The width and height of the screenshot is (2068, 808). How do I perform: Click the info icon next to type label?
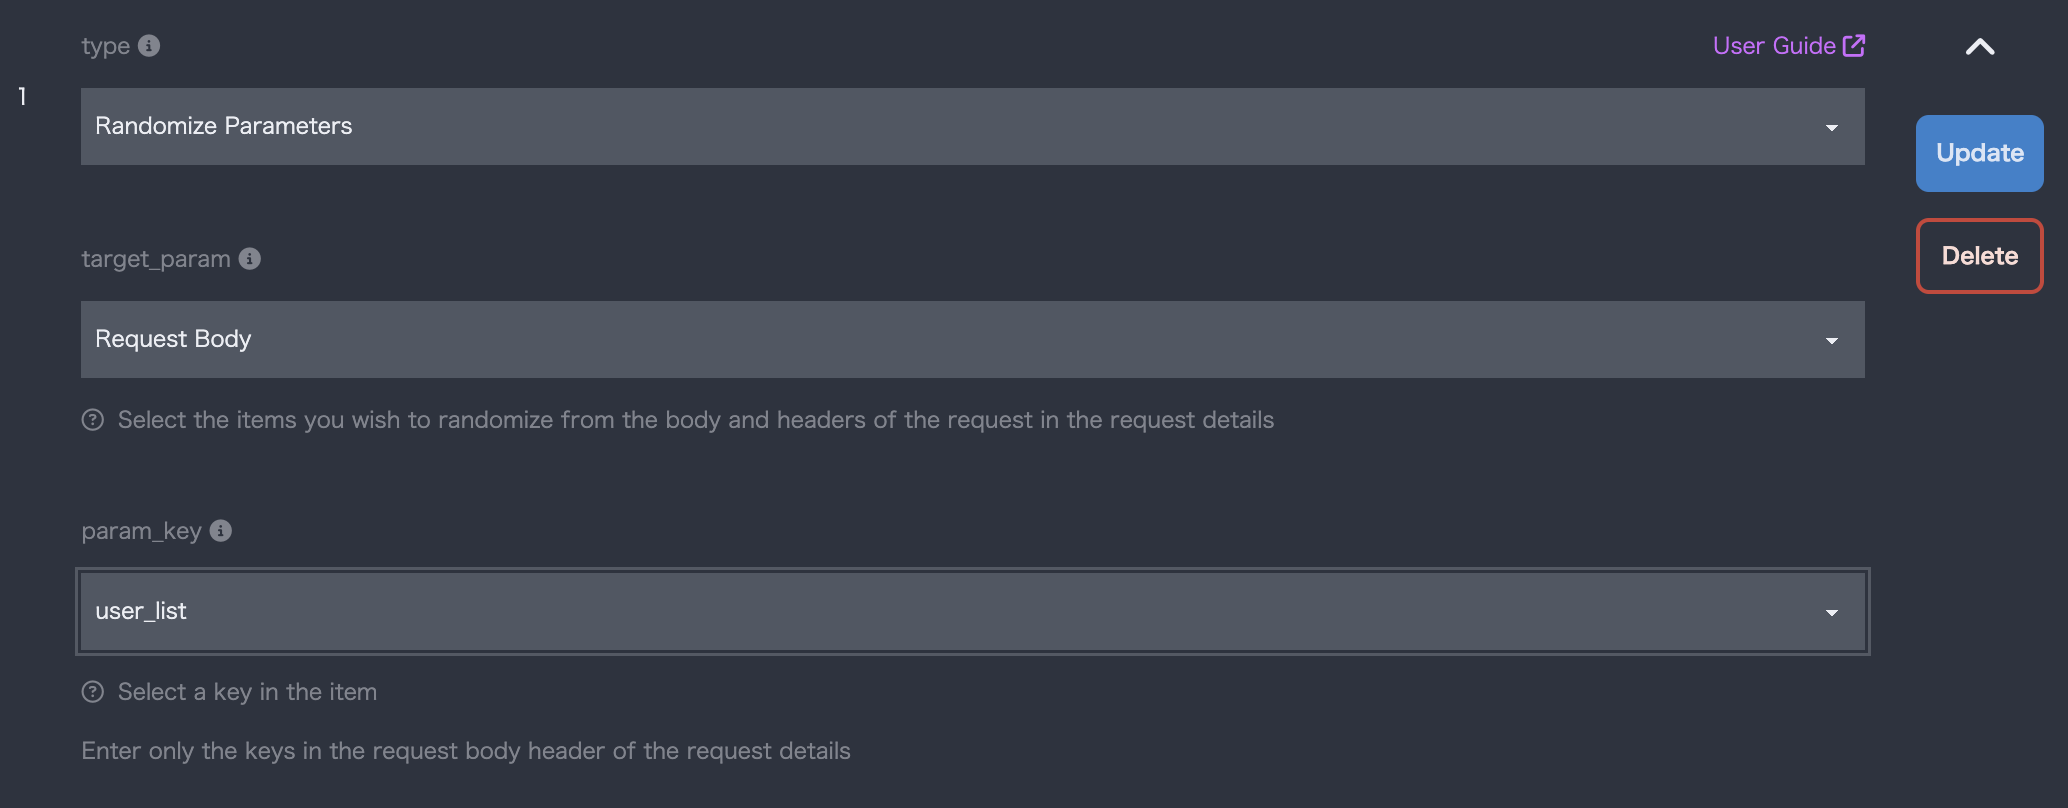click(149, 46)
